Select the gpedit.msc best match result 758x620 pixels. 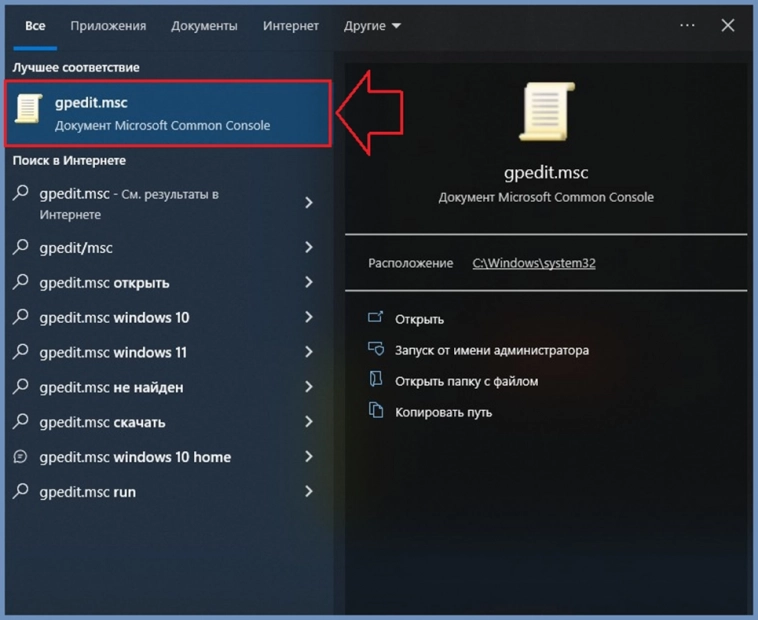pyautogui.click(x=168, y=114)
